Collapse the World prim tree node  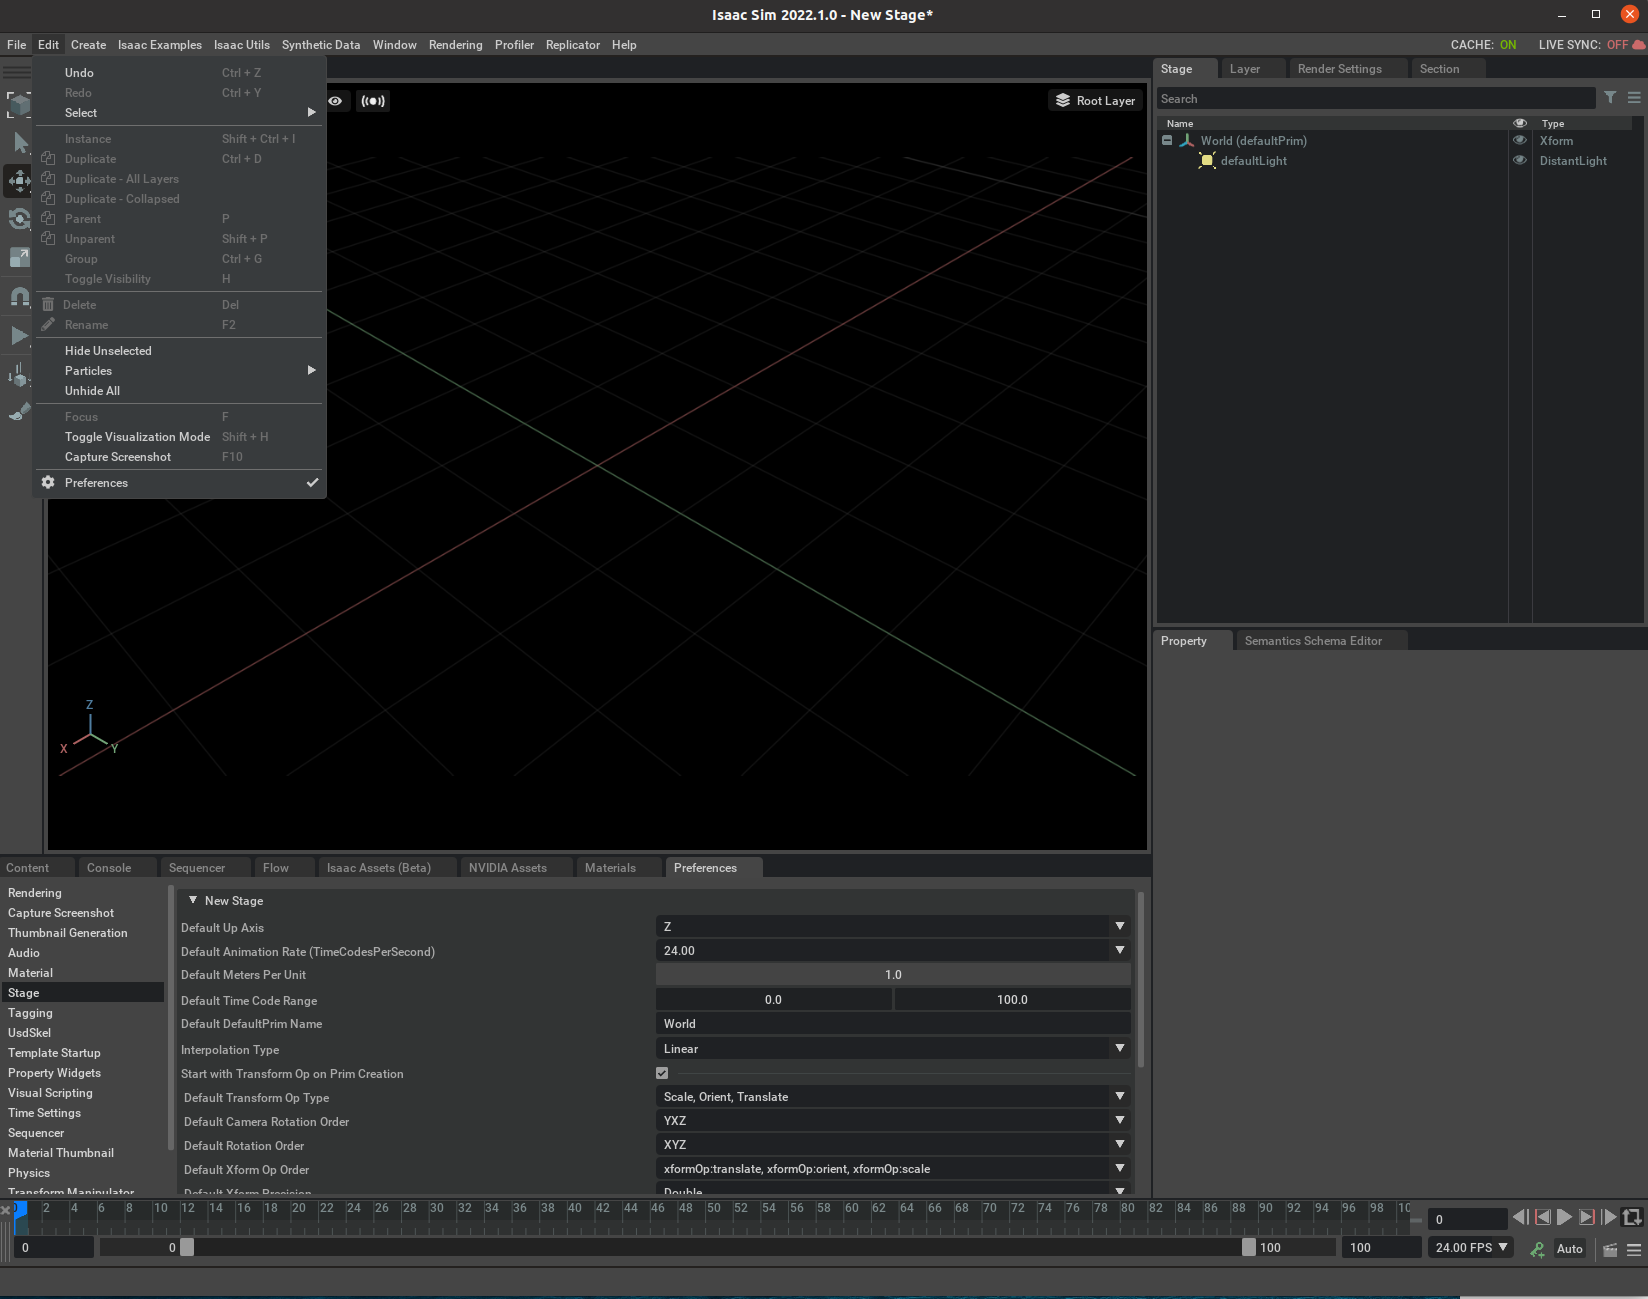pyautogui.click(x=1167, y=141)
